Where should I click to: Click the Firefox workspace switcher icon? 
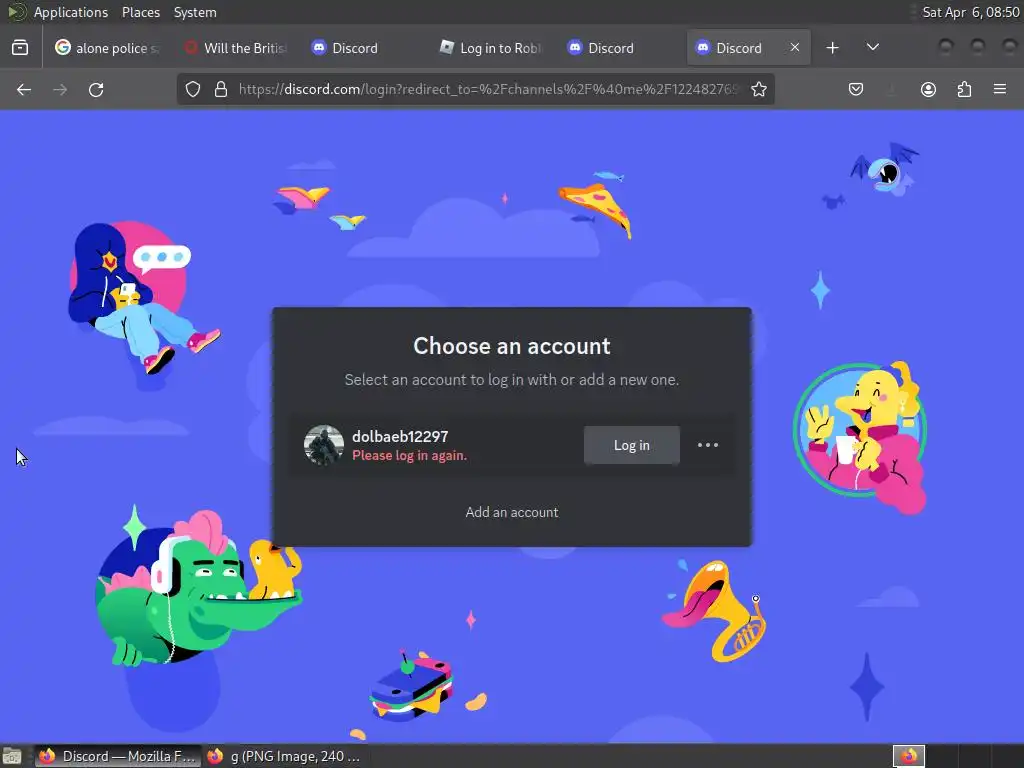(908, 756)
